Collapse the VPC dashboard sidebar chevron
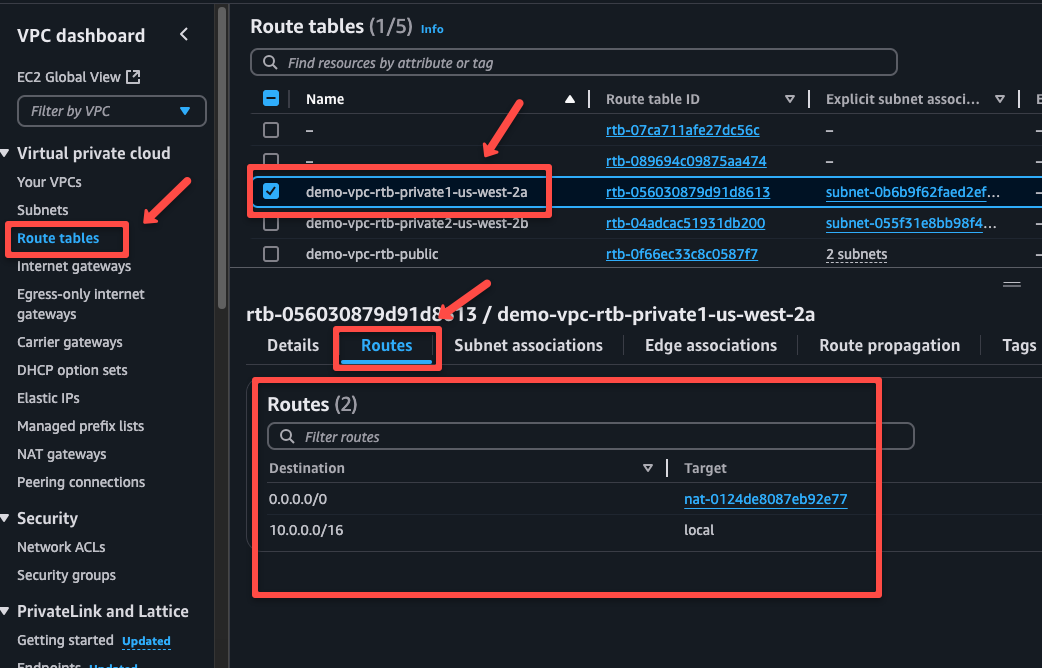 pos(183,33)
